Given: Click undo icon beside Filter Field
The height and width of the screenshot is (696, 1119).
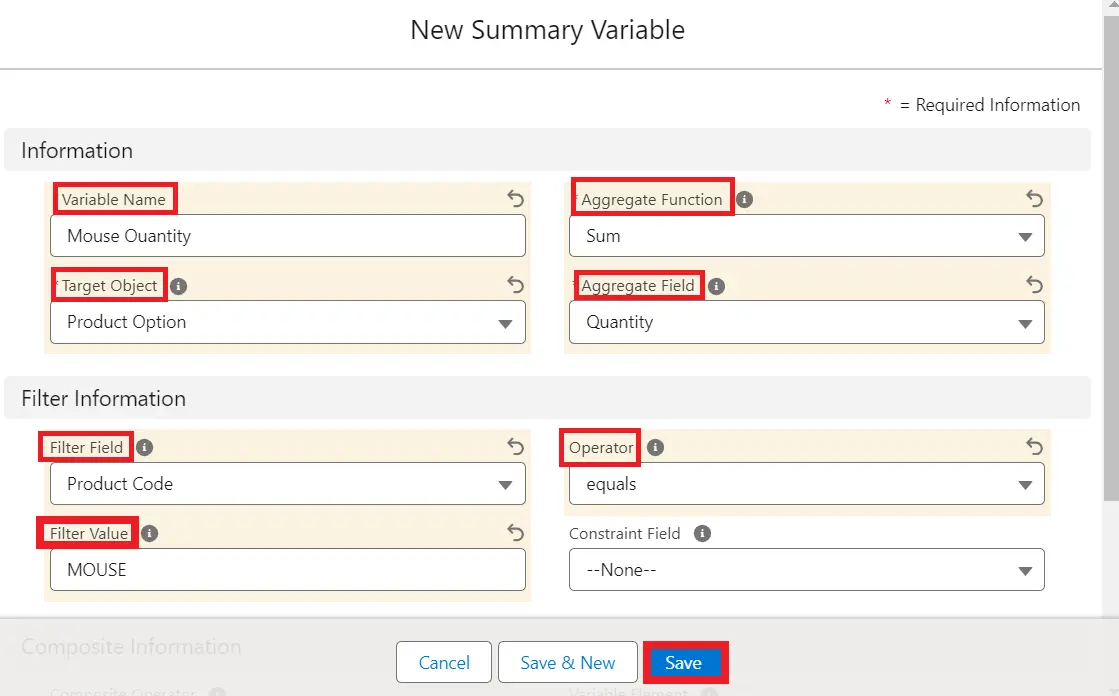Looking at the screenshot, I should click(x=515, y=447).
